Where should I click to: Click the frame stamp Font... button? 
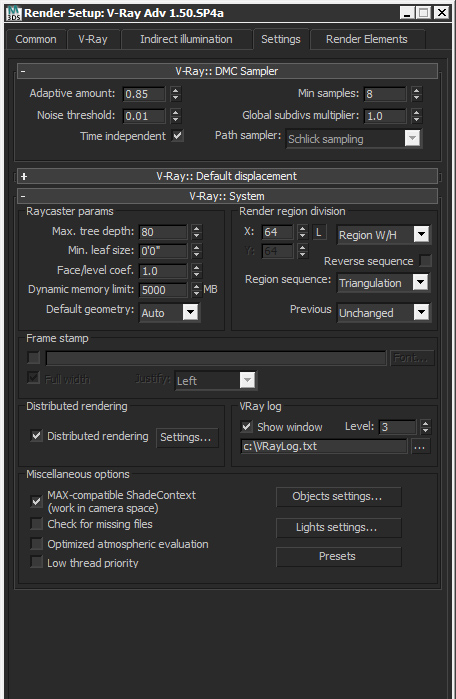412,358
